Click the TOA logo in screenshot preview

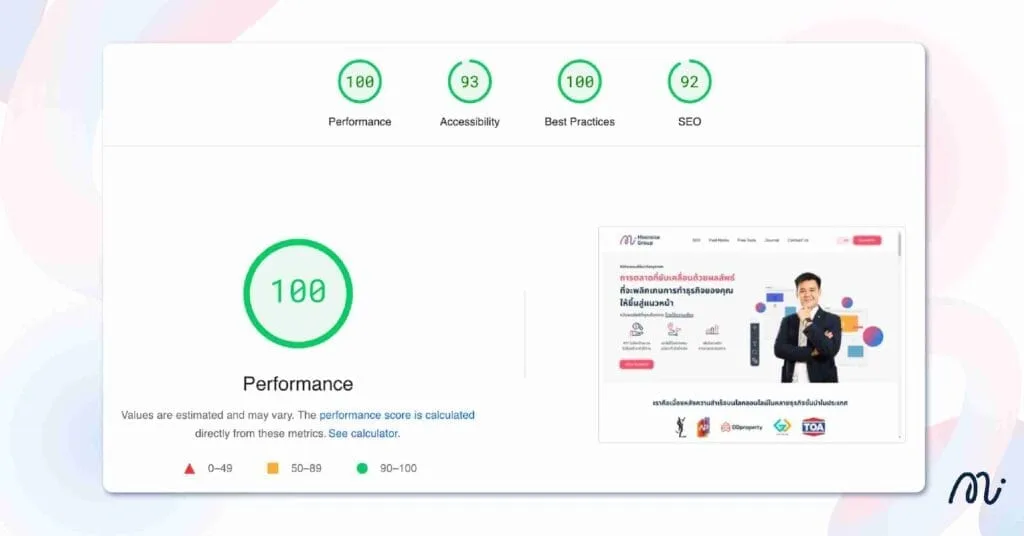813,427
